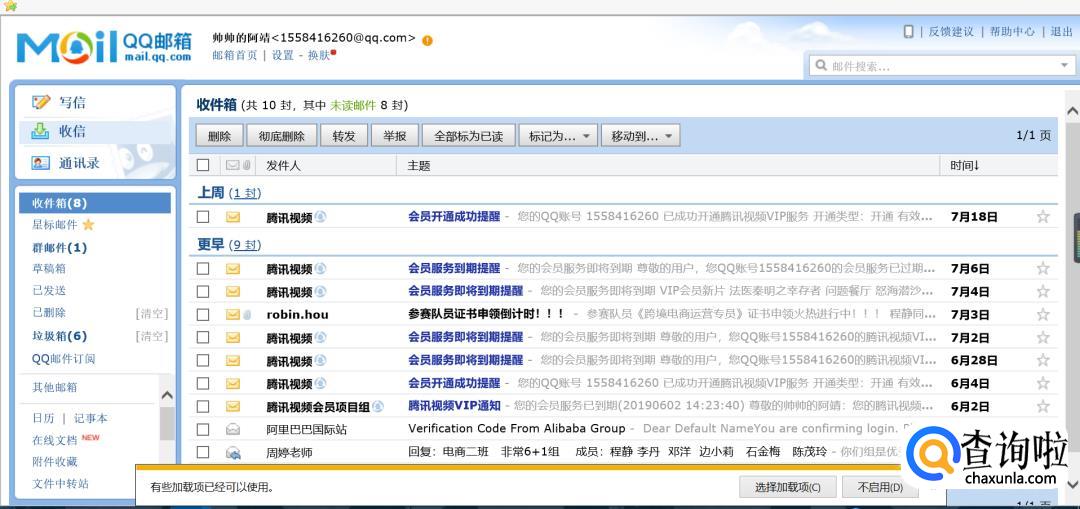Sort by the 时间 column header
This screenshot has height=509, width=1080.
(x=964, y=165)
